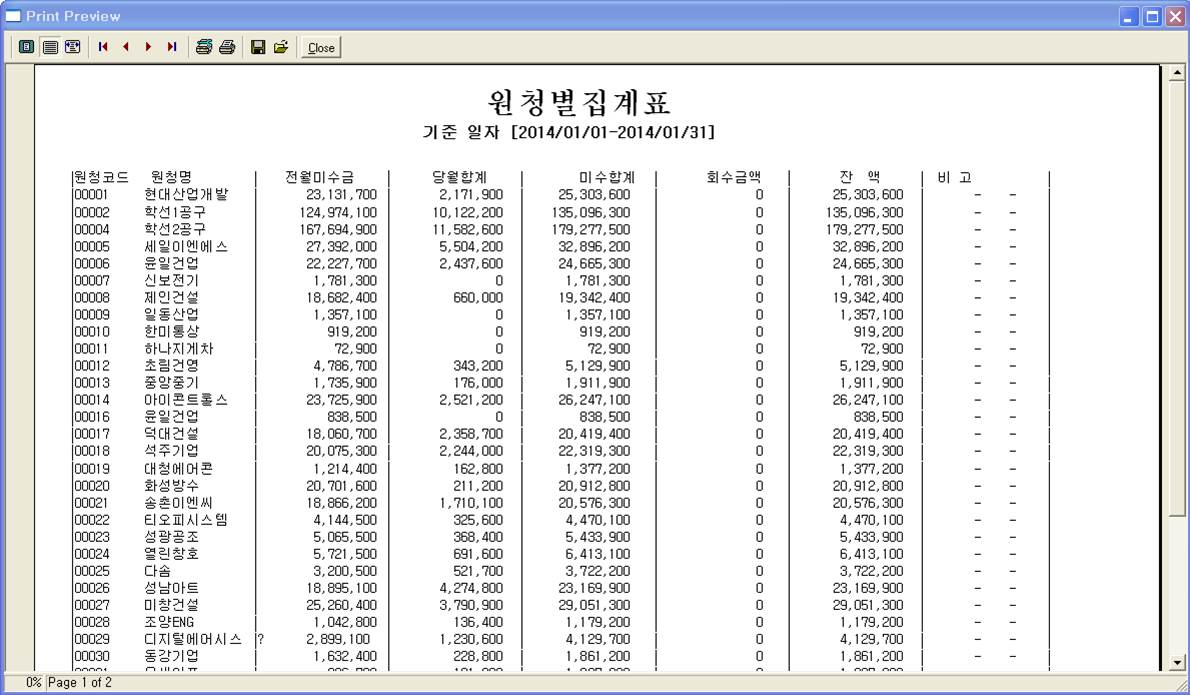Click the 회수금액 column header
Screen dimensions: 1190x695
tap(733, 178)
